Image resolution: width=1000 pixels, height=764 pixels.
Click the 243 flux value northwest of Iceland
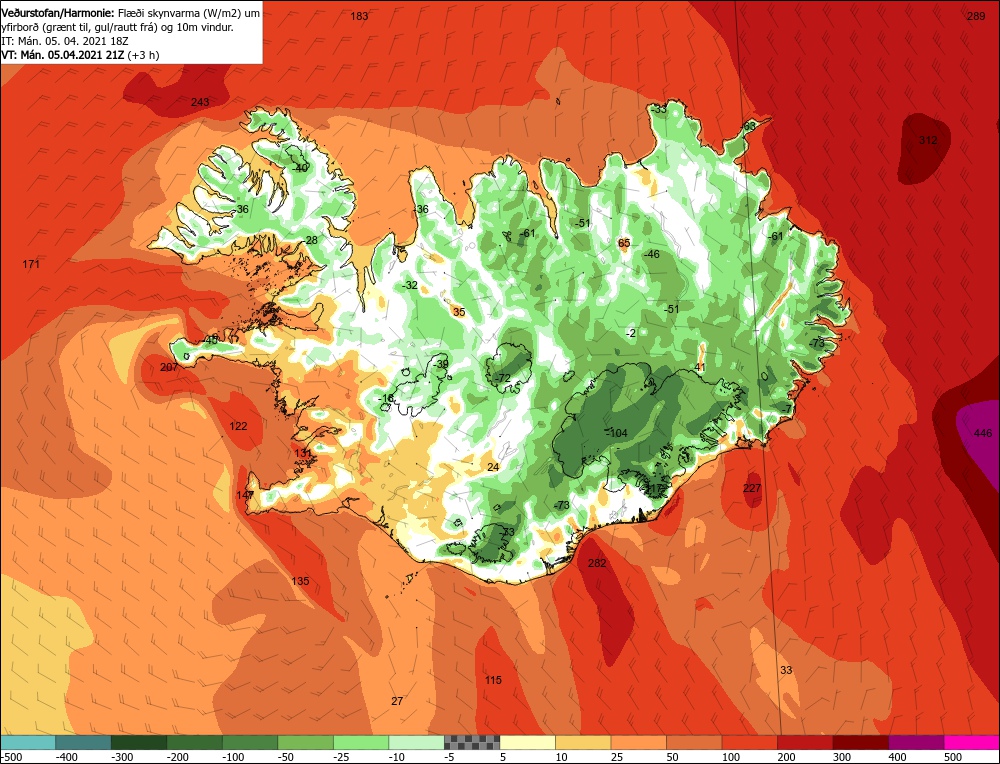[200, 102]
